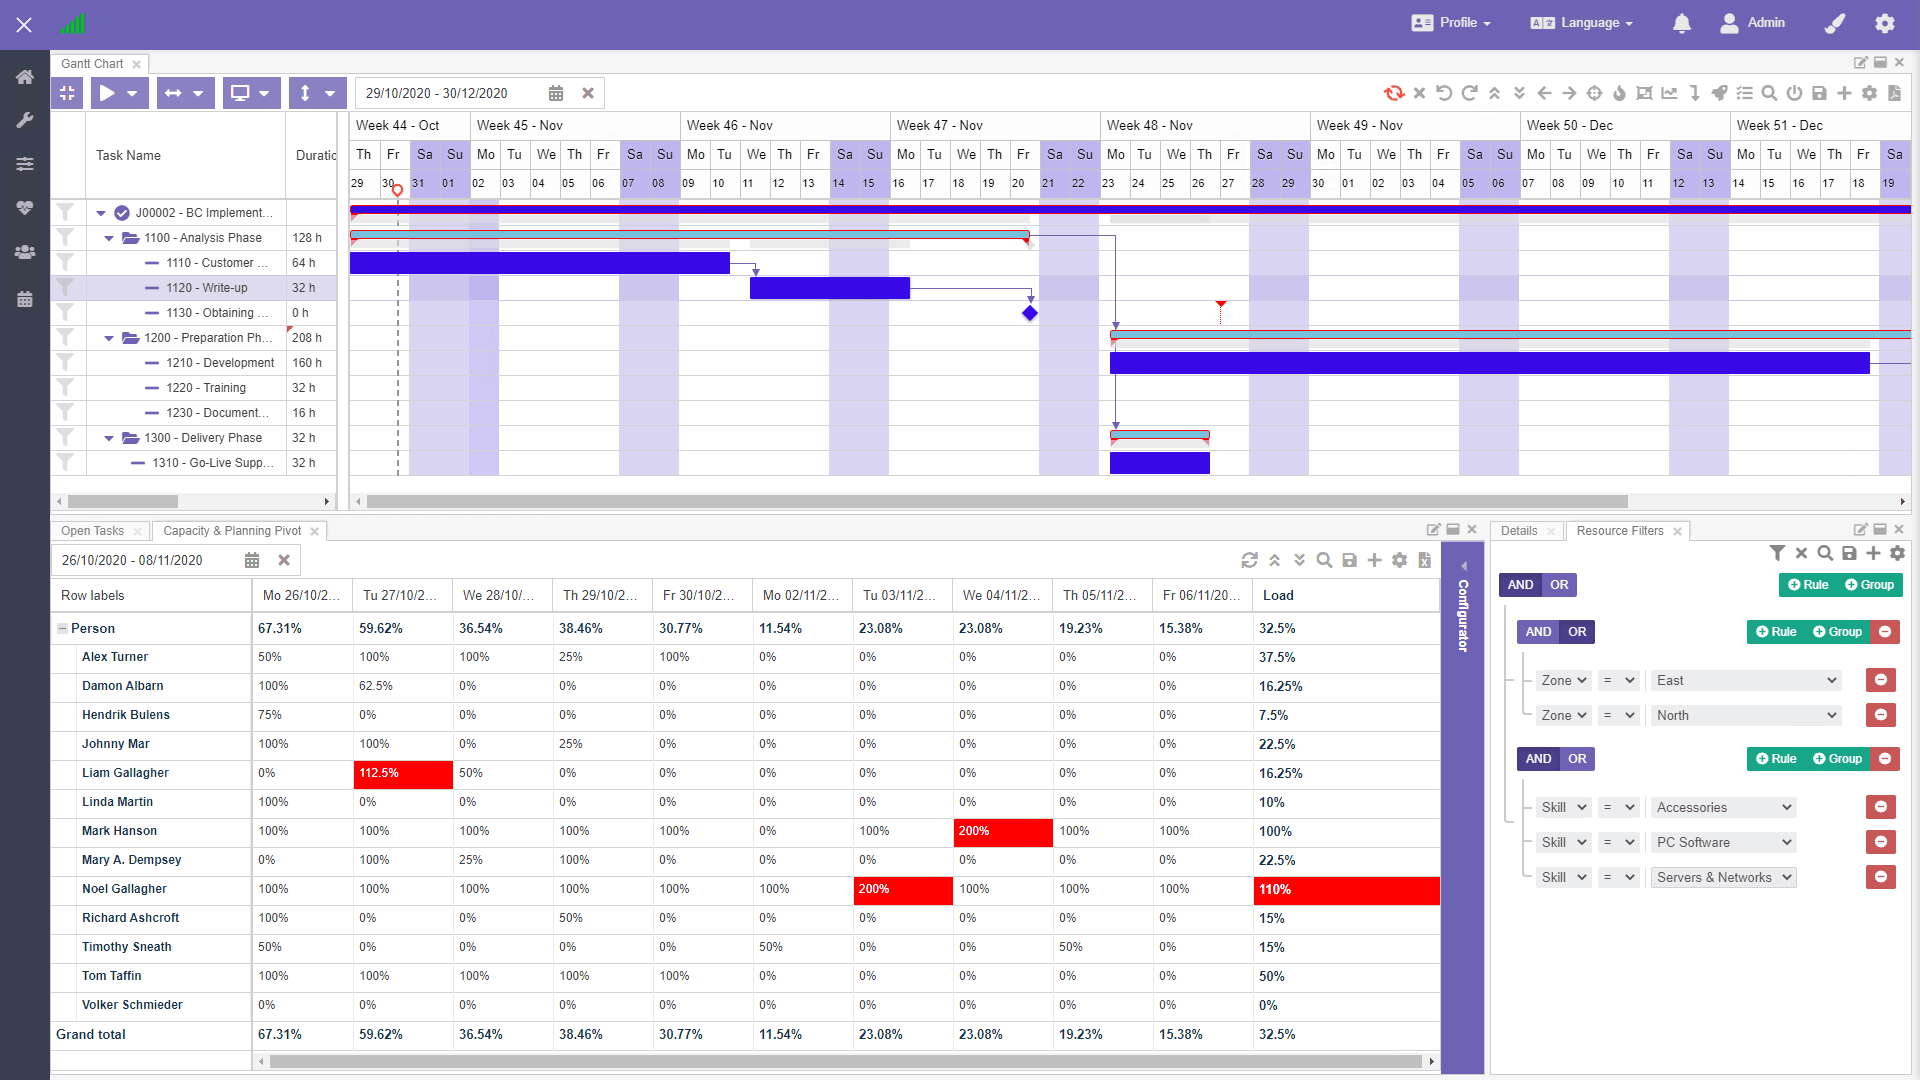The width and height of the screenshot is (1920, 1080).
Task: Collapse the 1200 - Preparation Phase tree node
Action: (x=109, y=338)
